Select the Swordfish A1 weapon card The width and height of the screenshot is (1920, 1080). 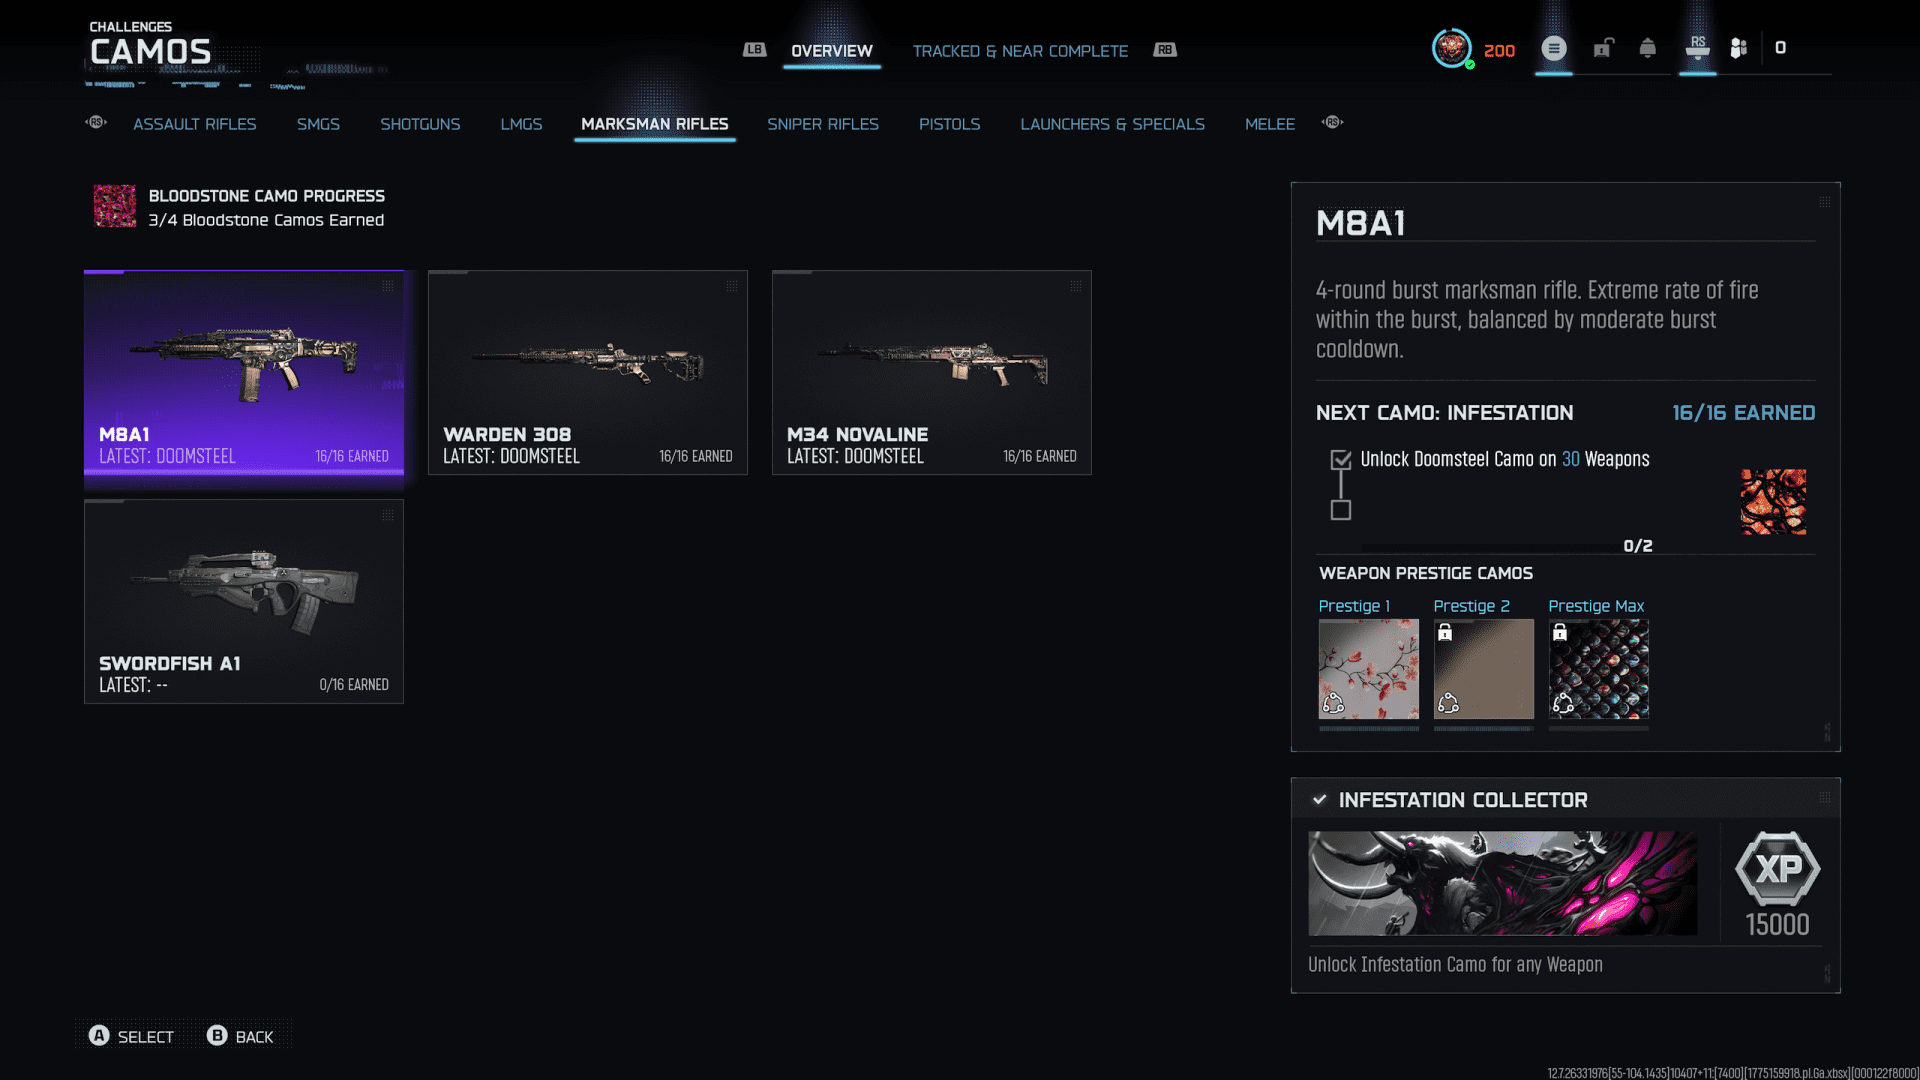(x=244, y=602)
